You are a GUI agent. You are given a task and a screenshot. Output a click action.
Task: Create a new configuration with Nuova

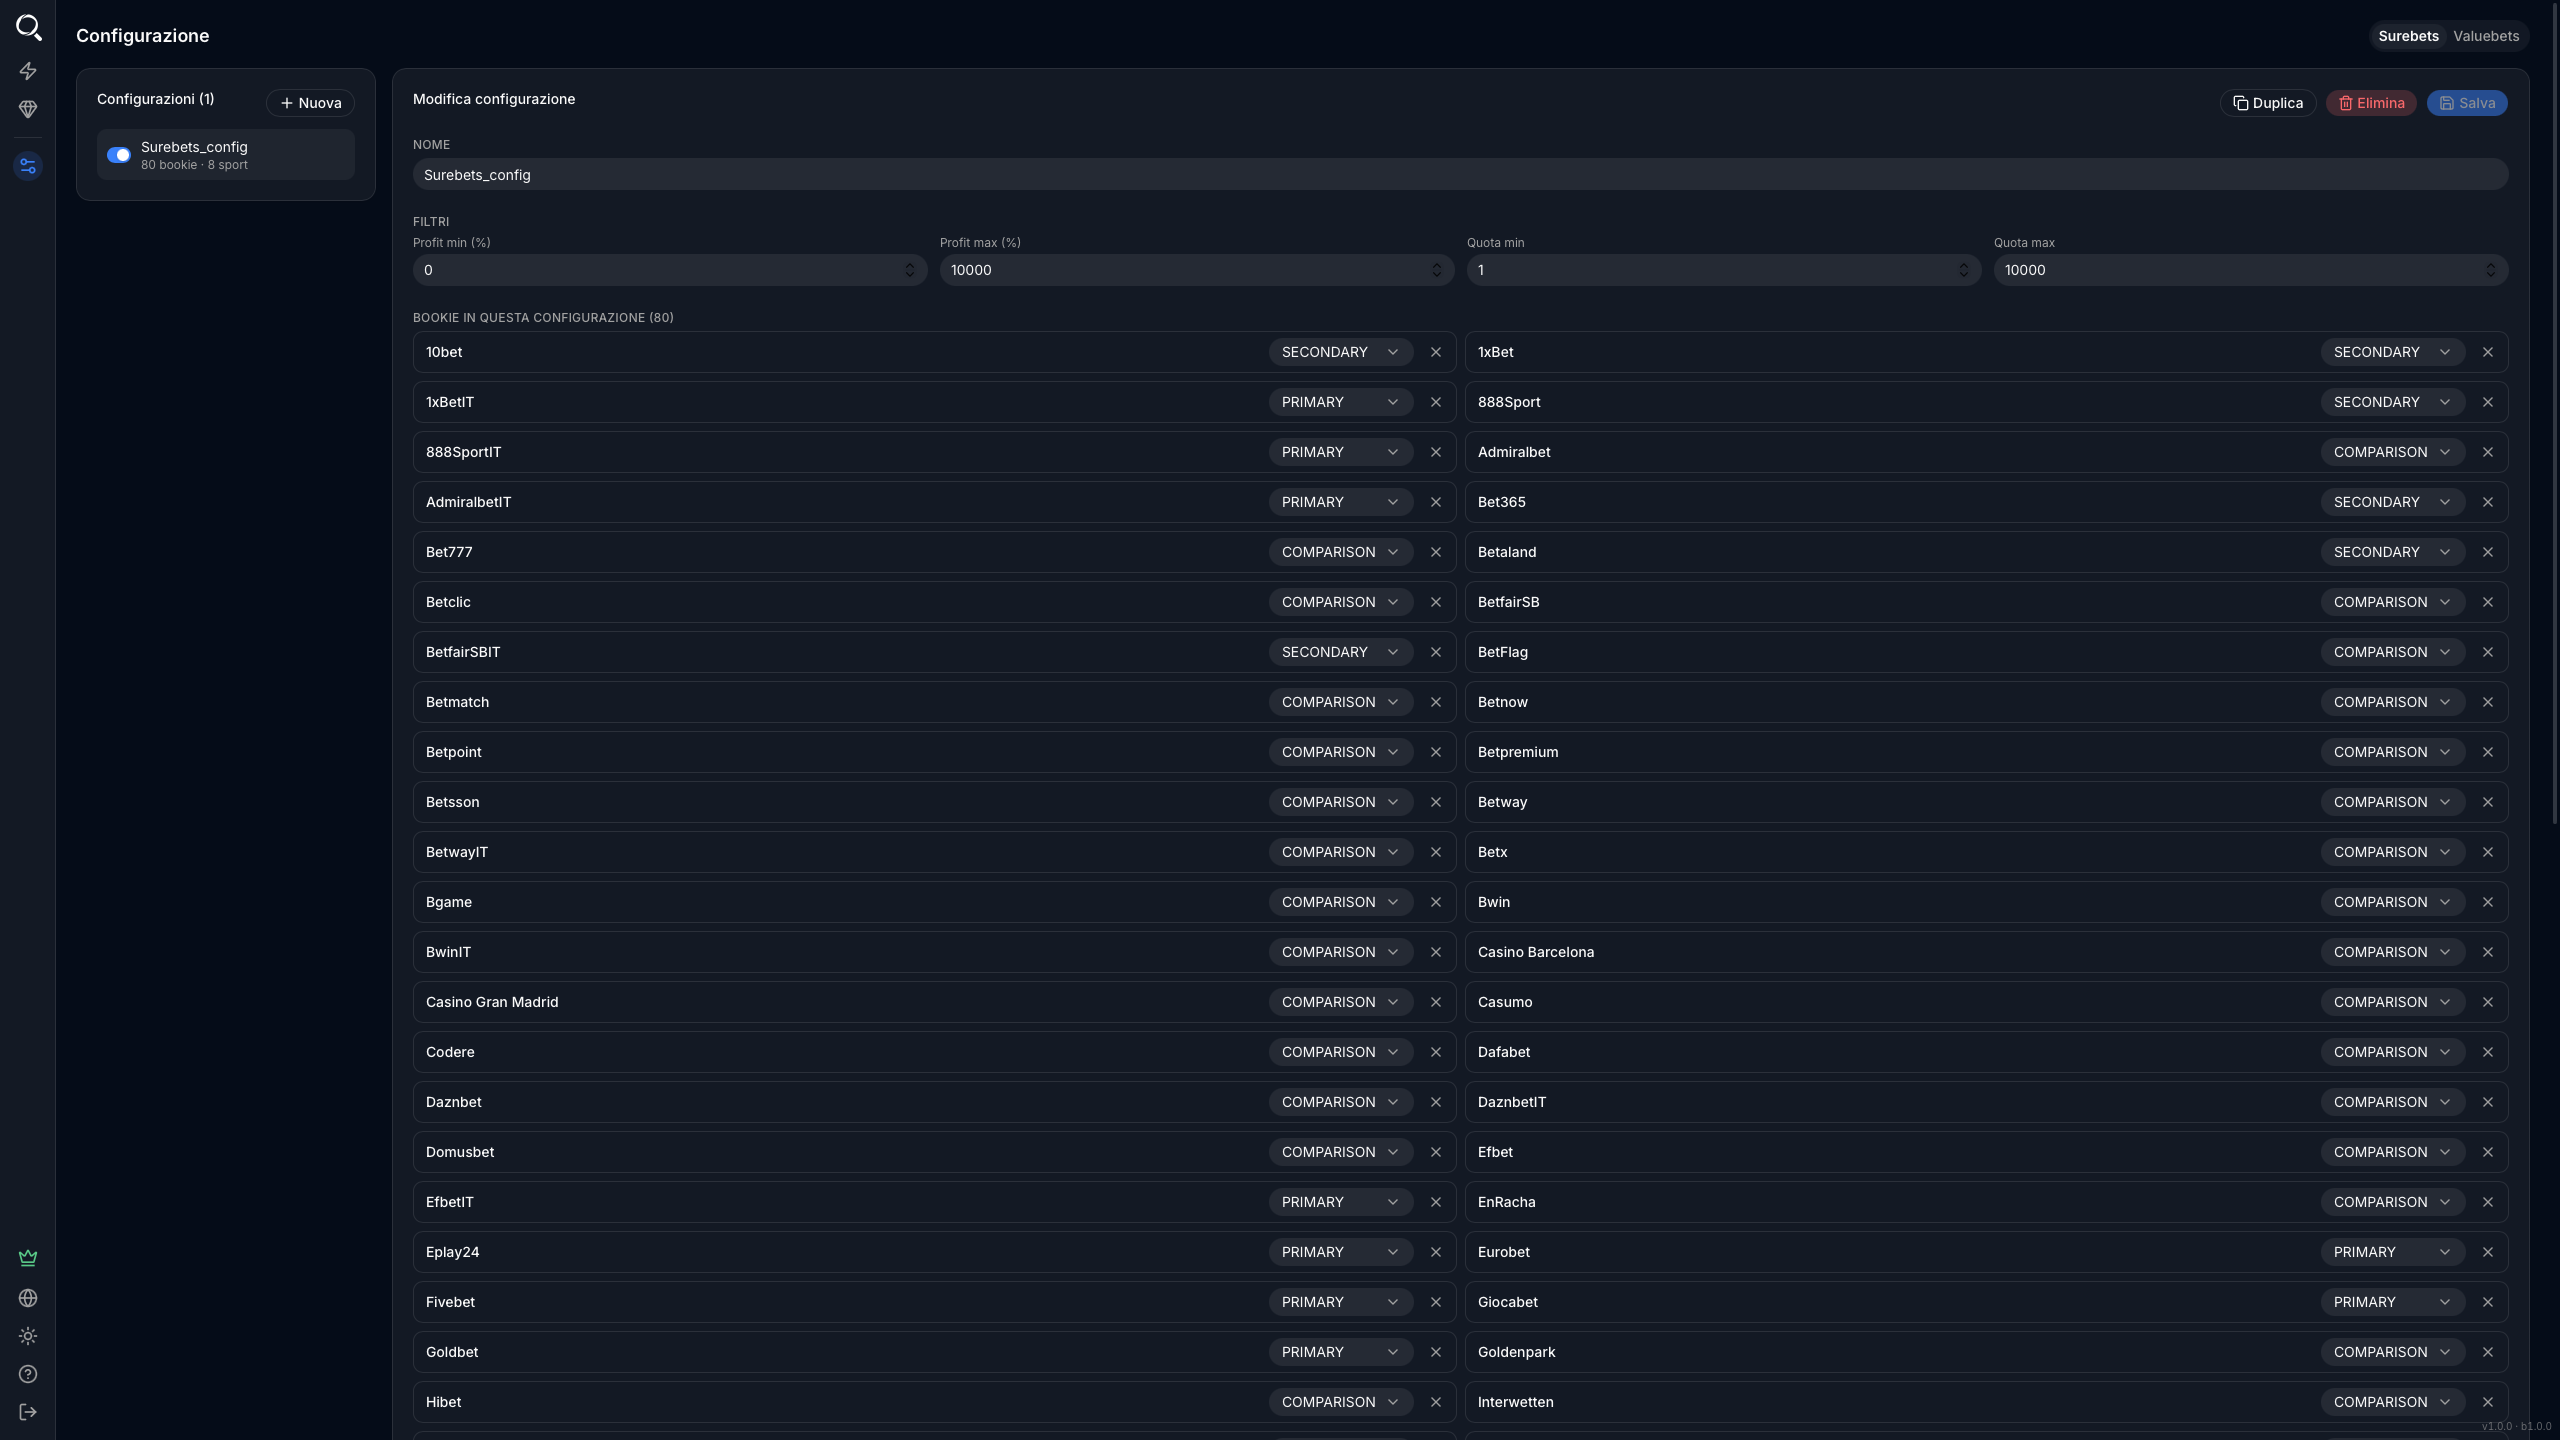click(310, 103)
